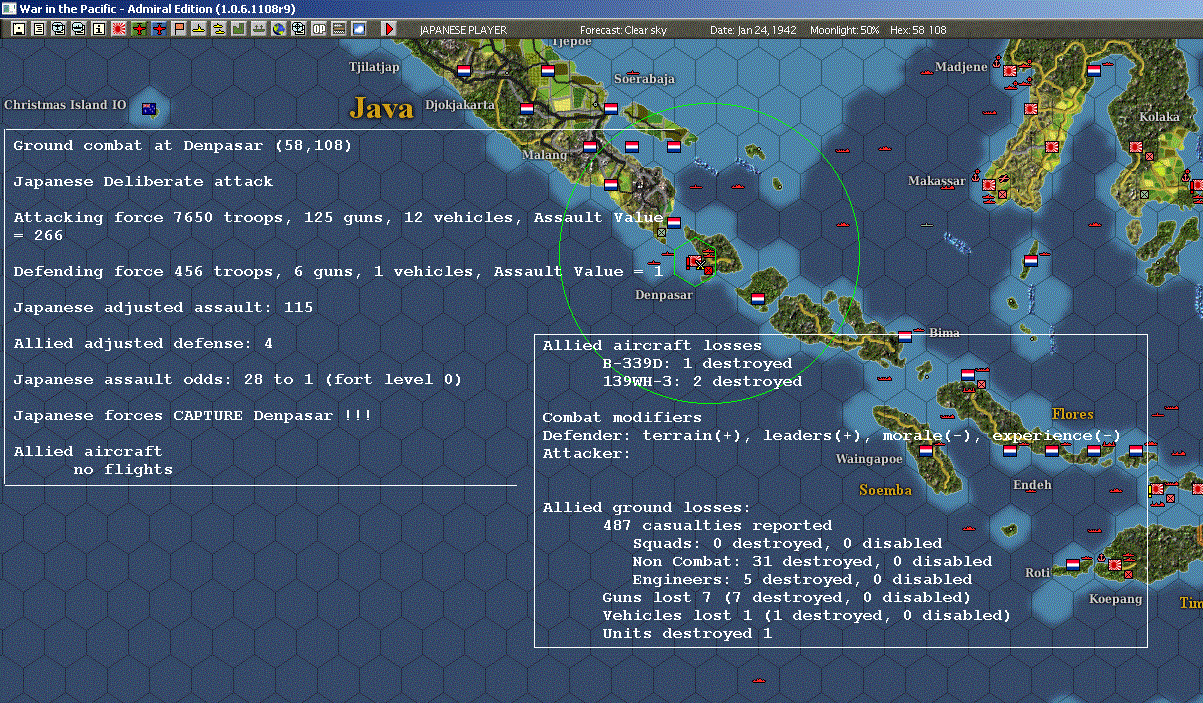
Task: Select Dutch flag at Endeh
Action: coord(1010,451)
